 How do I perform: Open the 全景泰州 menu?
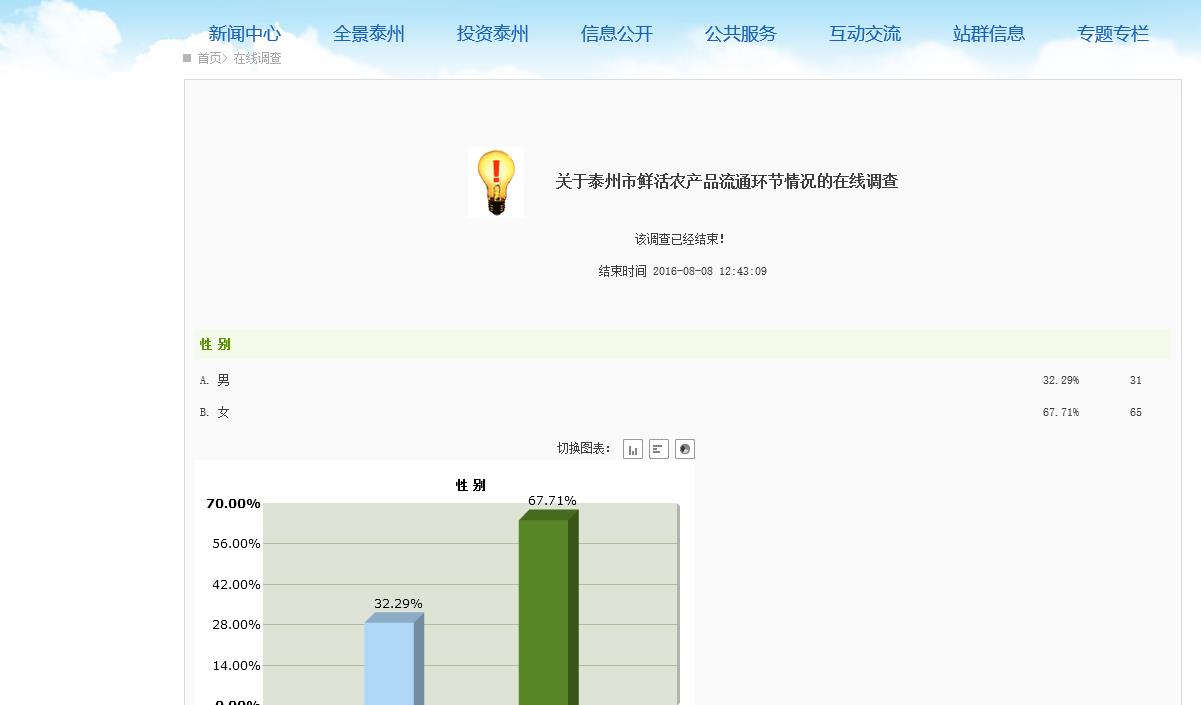(369, 34)
